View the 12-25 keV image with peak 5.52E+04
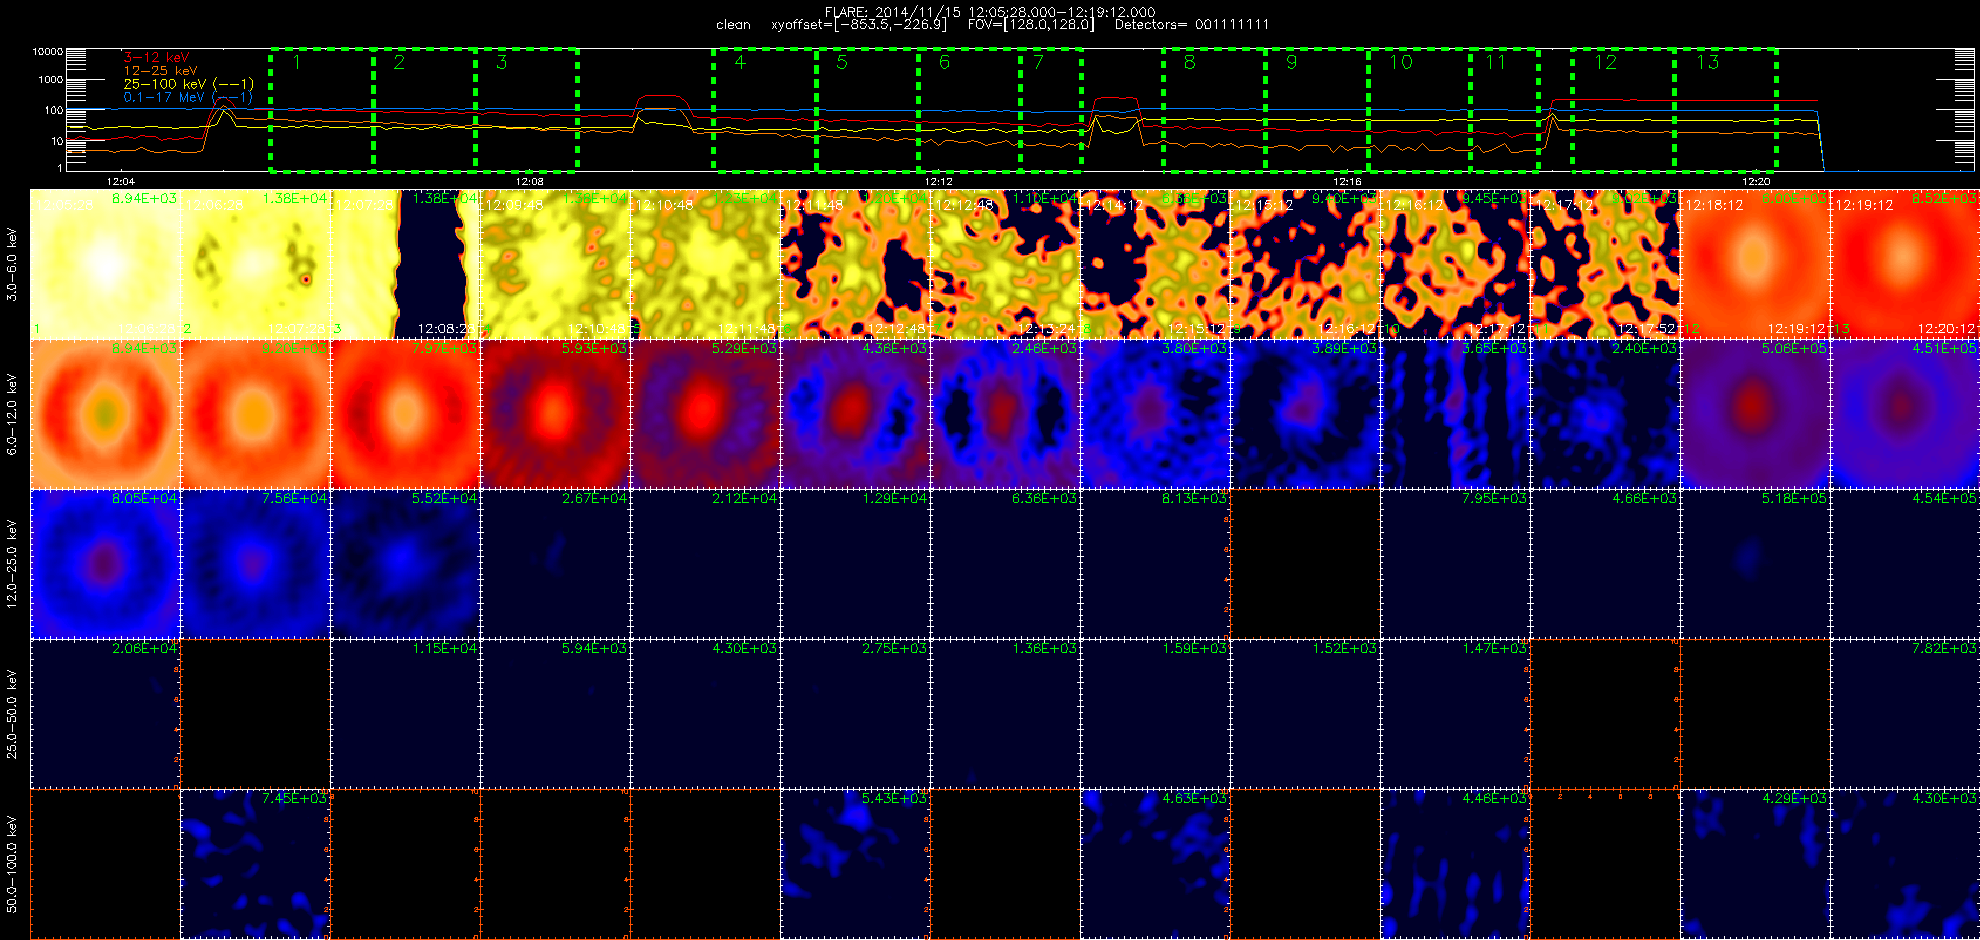The height and width of the screenshot is (940, 1980). click(x=405, y=564)
